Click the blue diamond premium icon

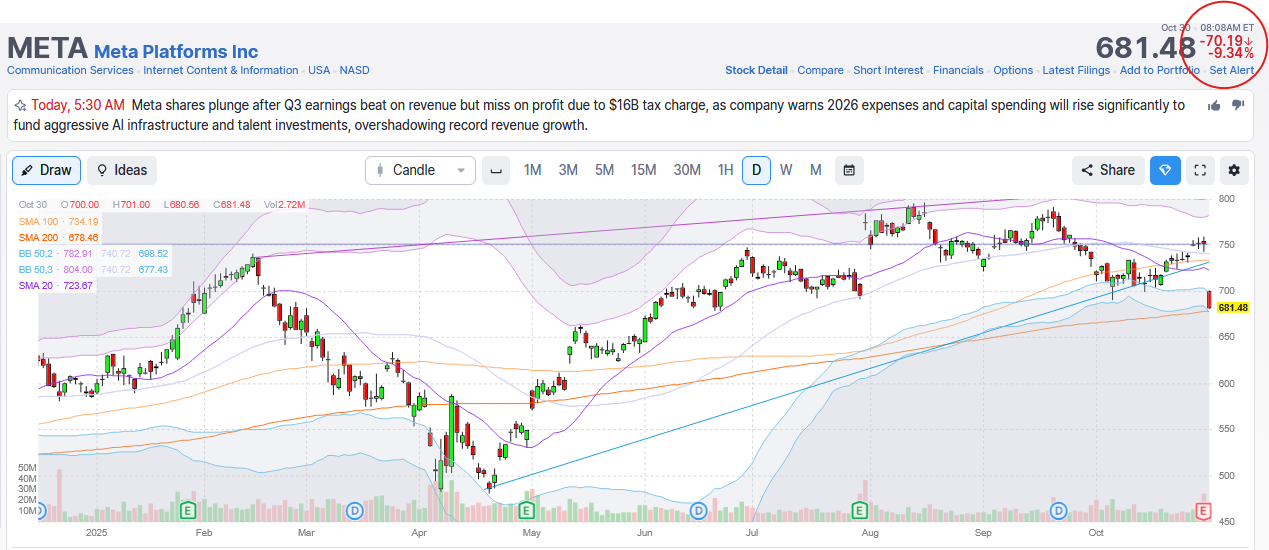1164,170
